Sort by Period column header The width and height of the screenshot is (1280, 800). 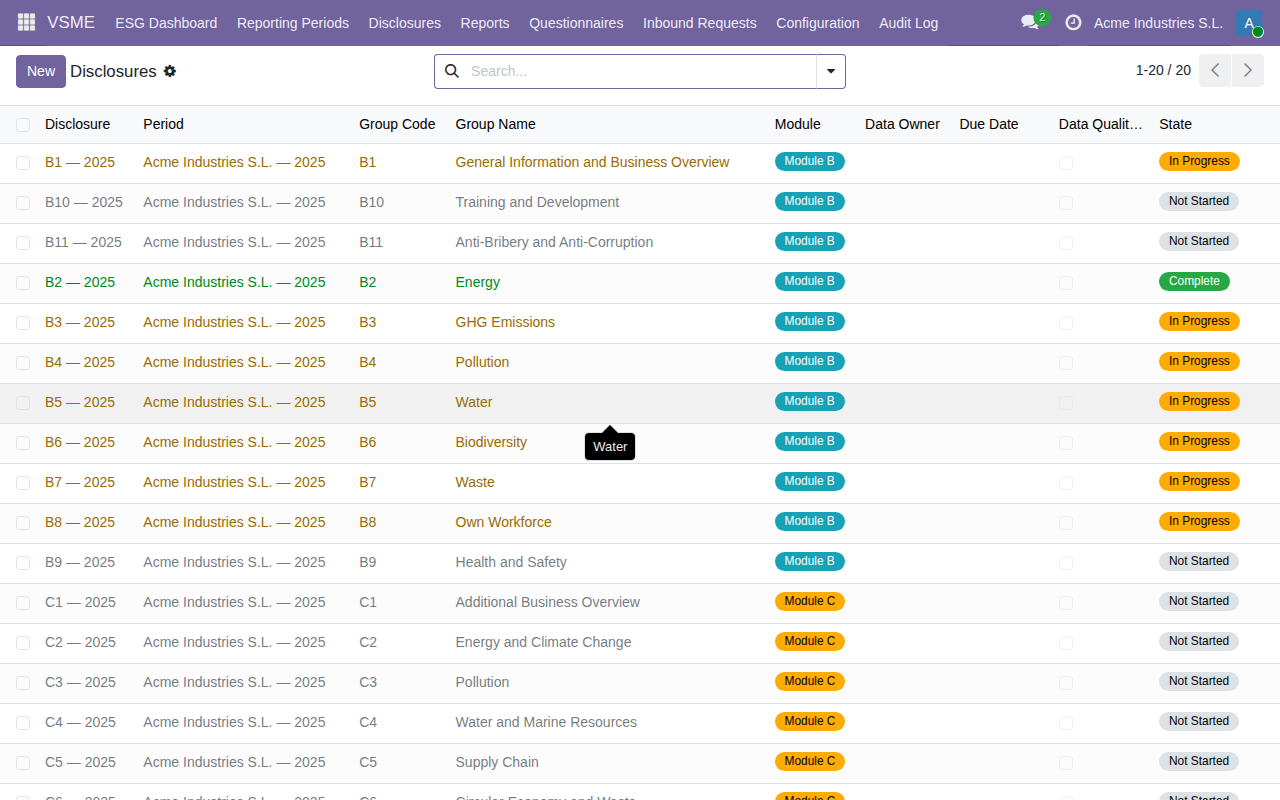click(x=164, y=124)
